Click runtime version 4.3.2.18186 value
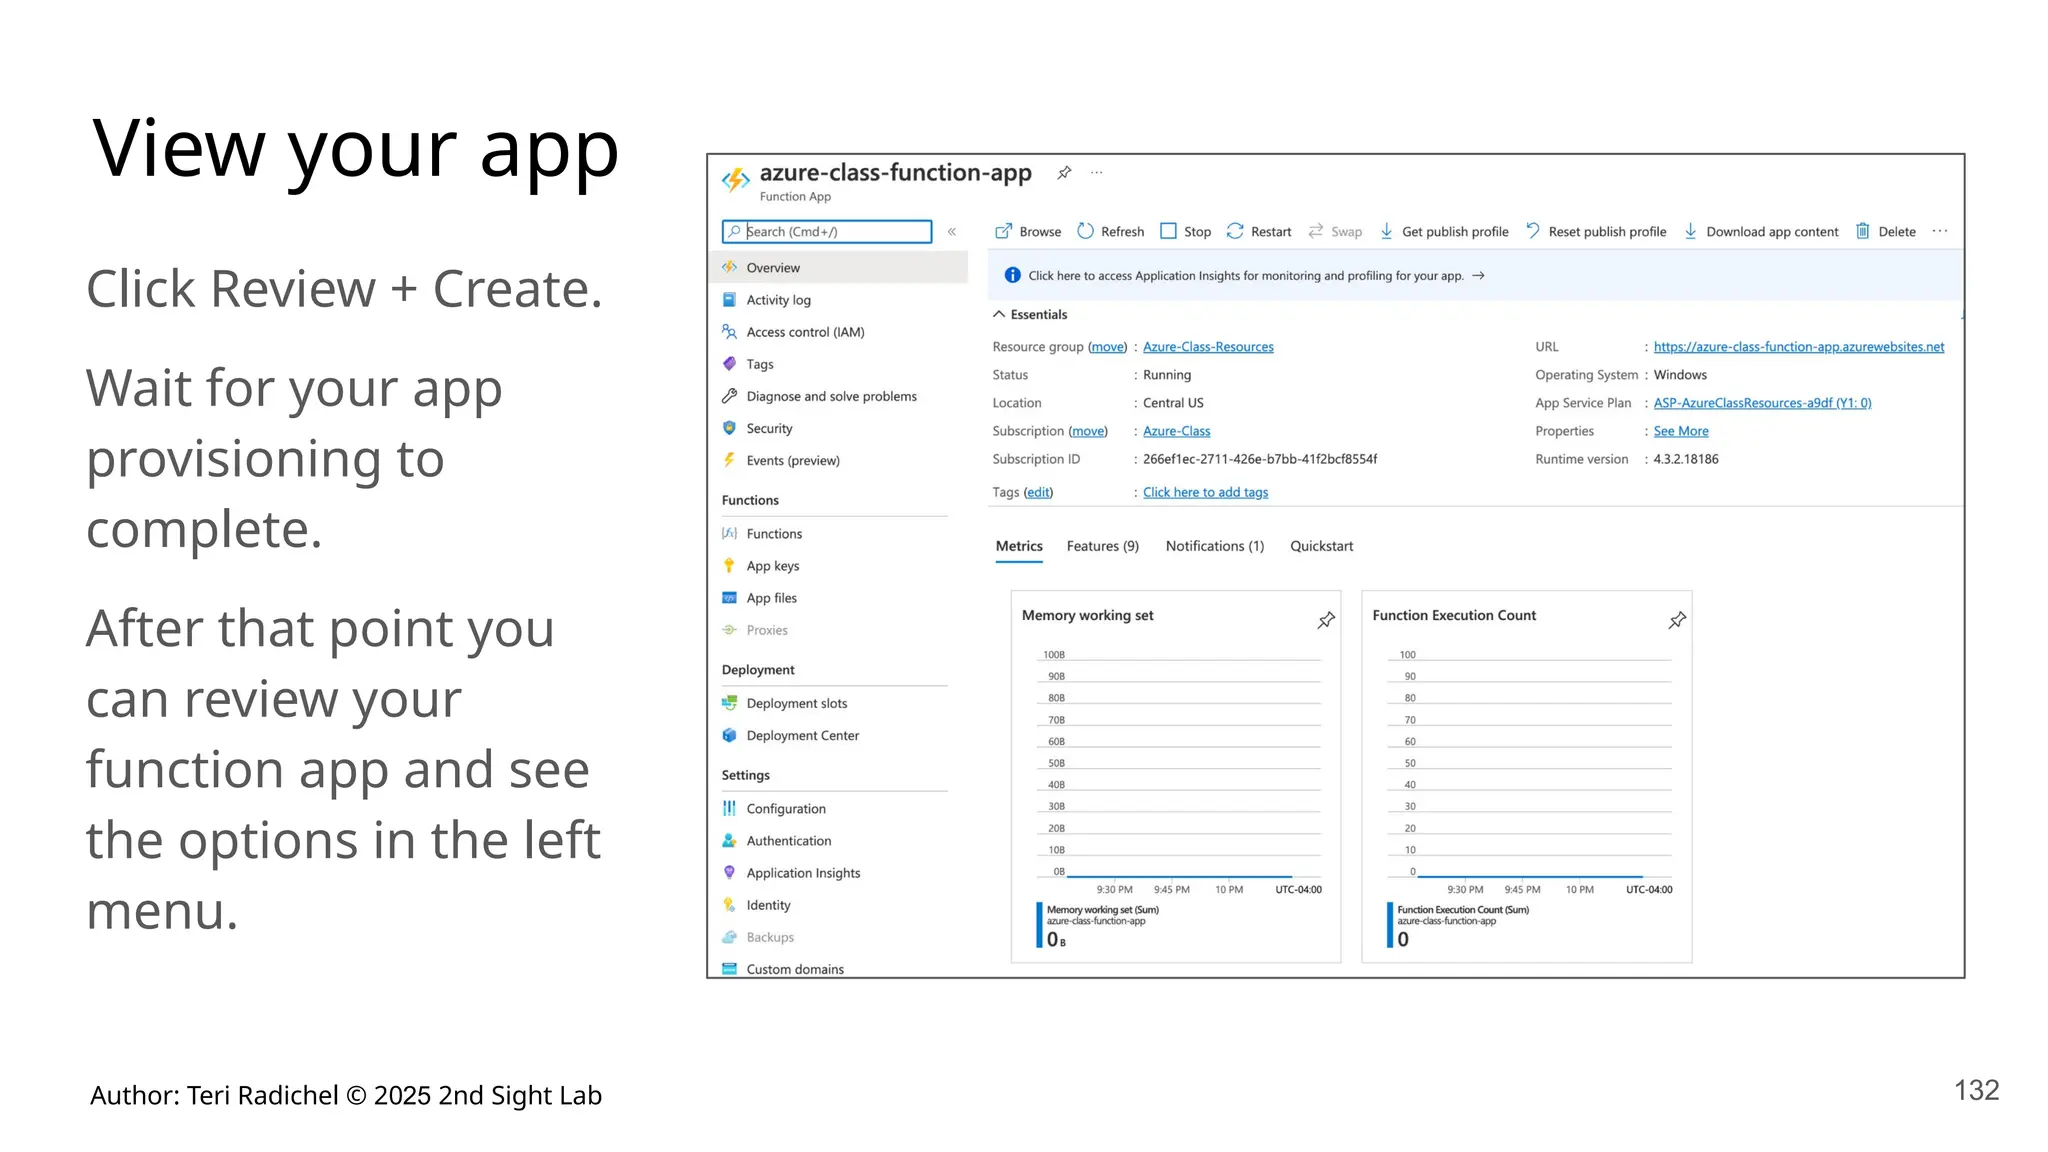Screen dimensions: 2048x1152 pyautogui.click(x=1686, y=459)
